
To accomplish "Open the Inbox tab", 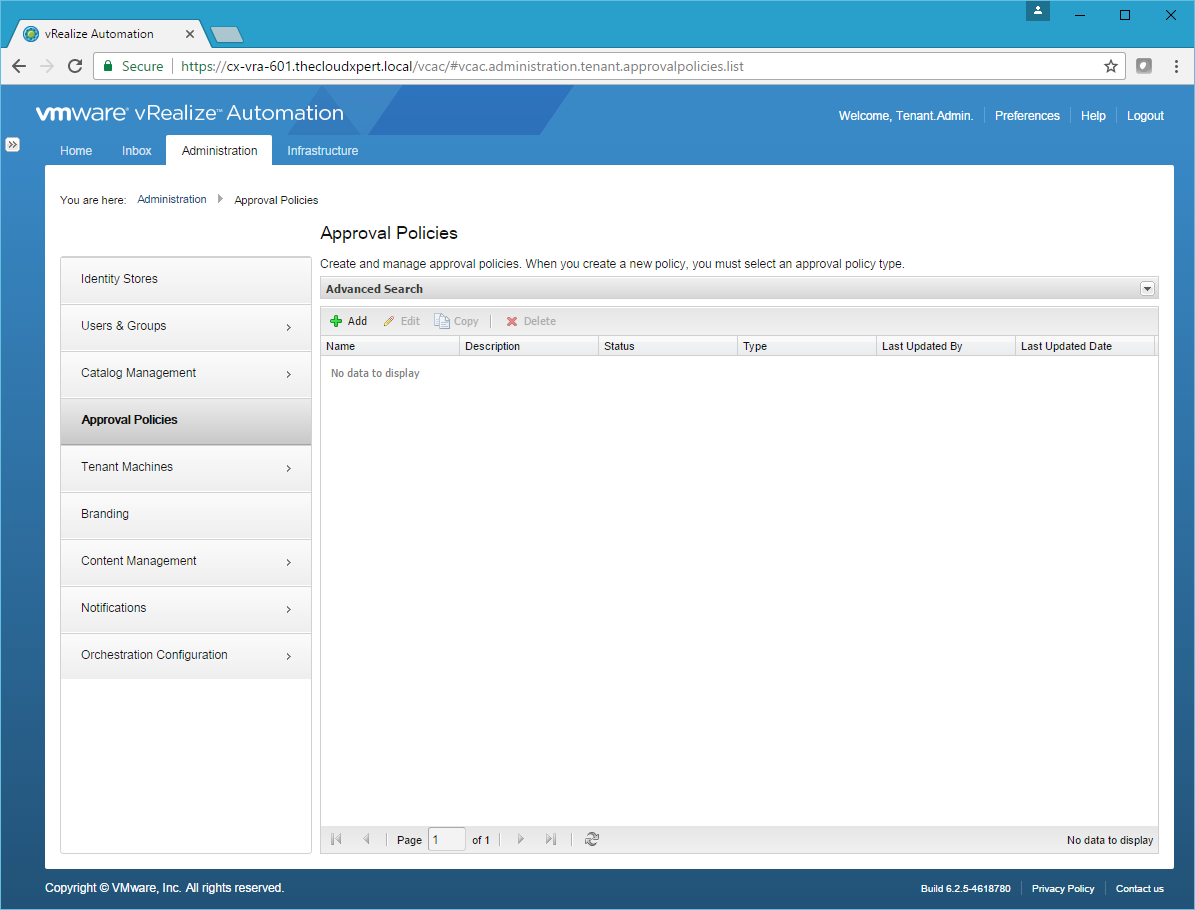I will [137, 151].
